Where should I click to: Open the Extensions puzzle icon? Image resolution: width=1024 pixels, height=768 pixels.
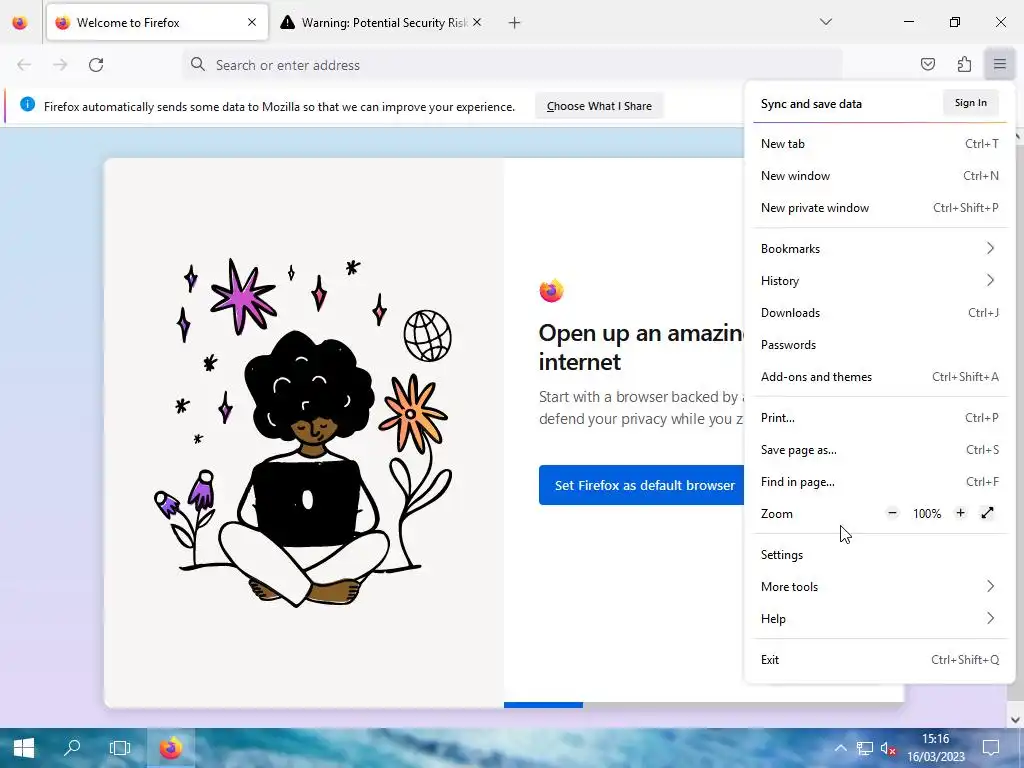tap(964, 64)
